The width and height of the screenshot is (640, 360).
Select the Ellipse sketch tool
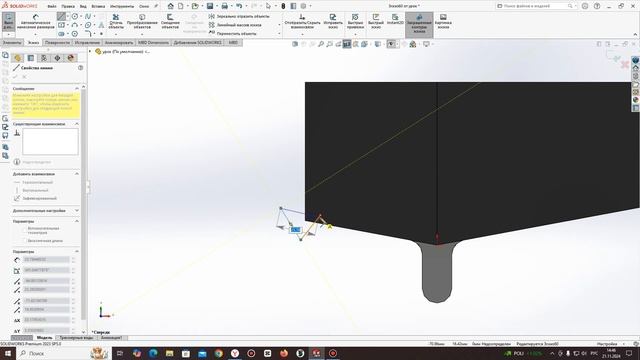88,25
